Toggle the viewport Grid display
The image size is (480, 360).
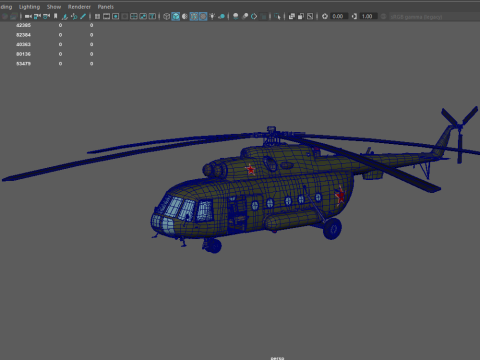pyautogui.click(x=97, y=16)
